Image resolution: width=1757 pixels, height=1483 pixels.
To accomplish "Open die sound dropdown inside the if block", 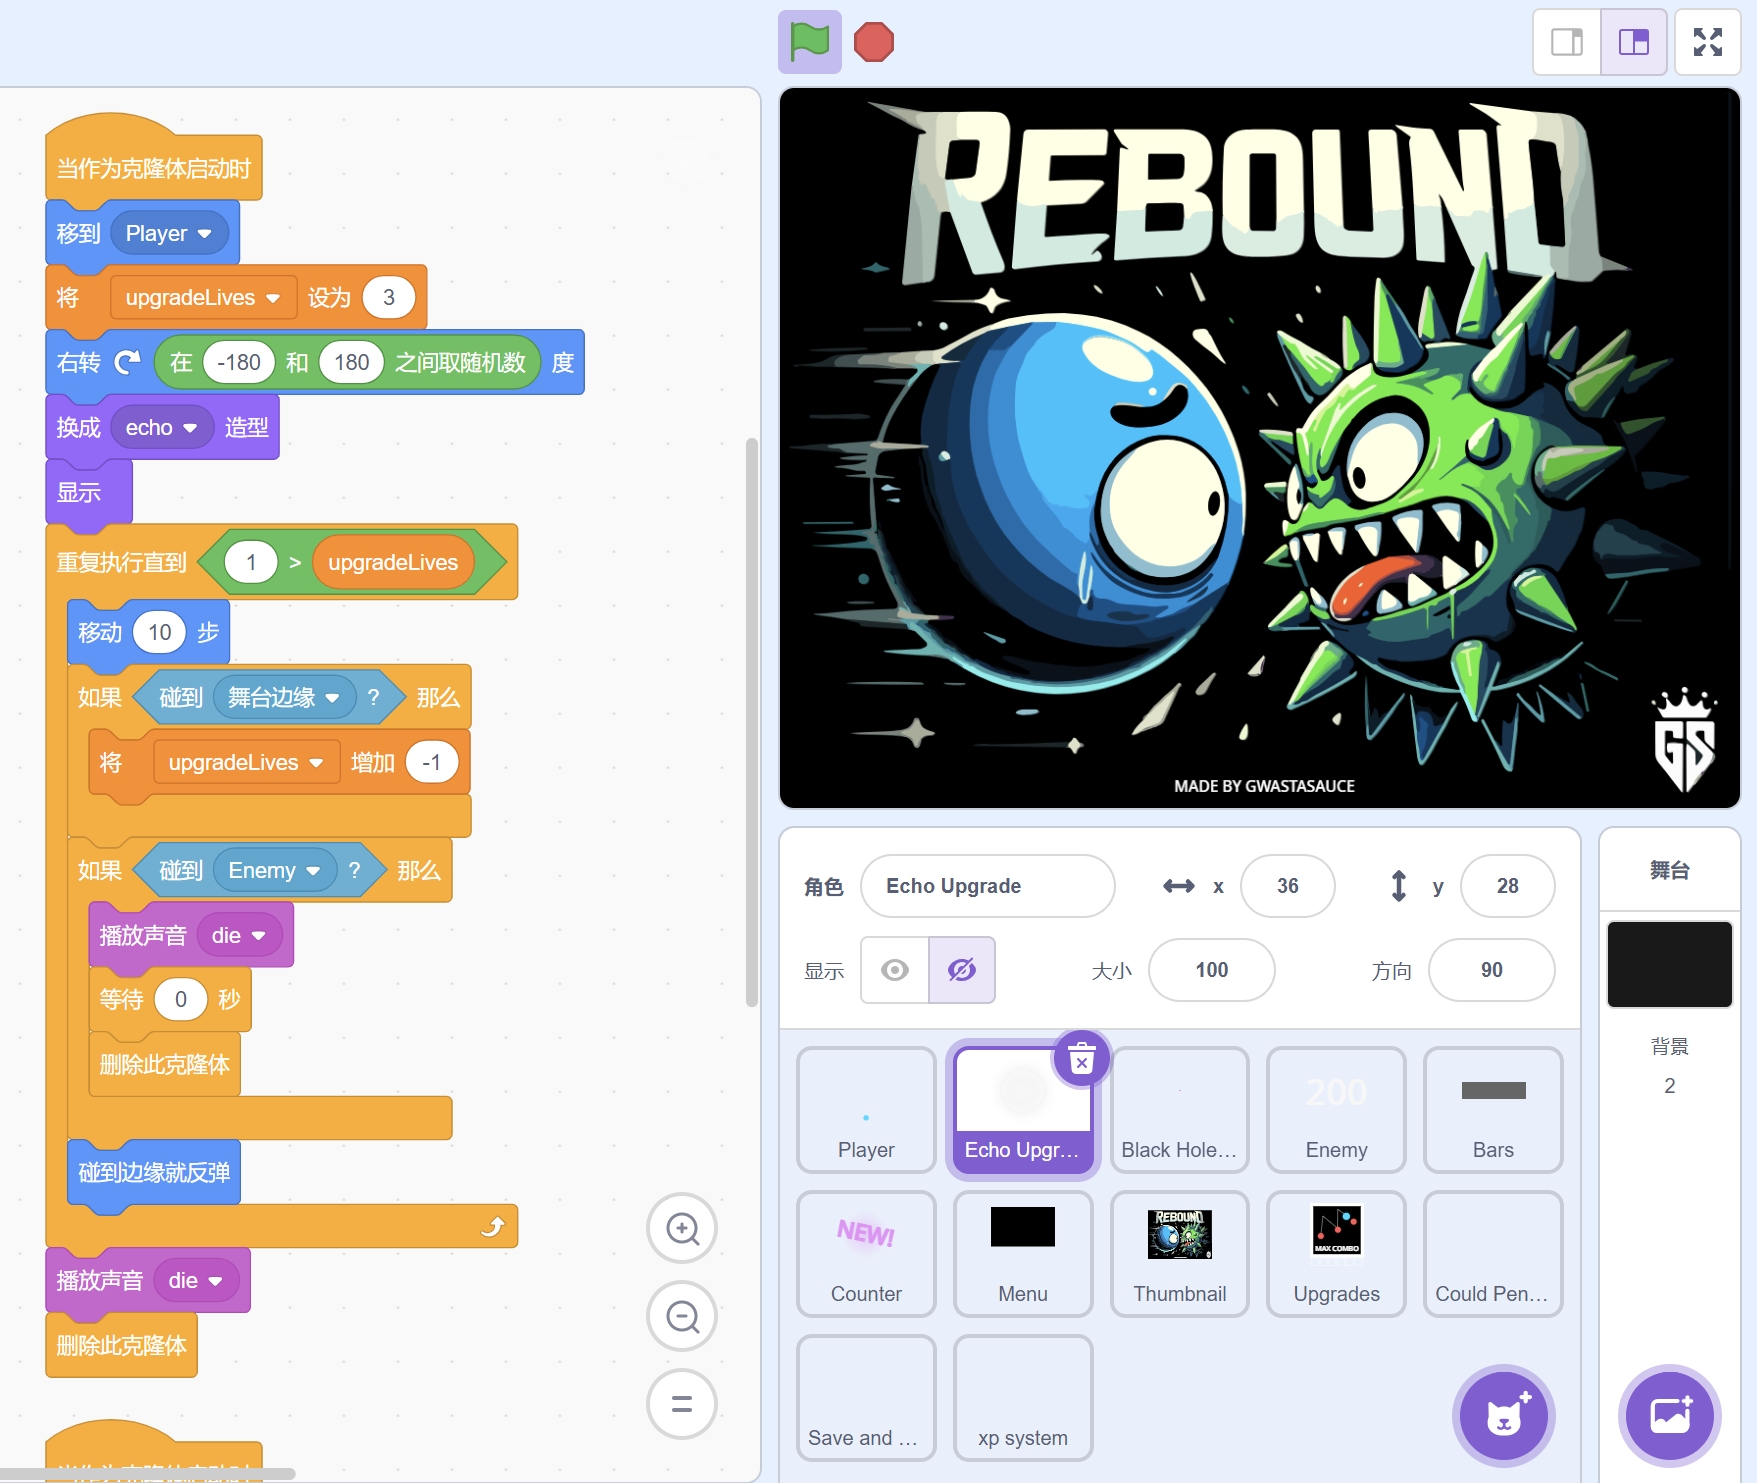I will tap(239, 935).
